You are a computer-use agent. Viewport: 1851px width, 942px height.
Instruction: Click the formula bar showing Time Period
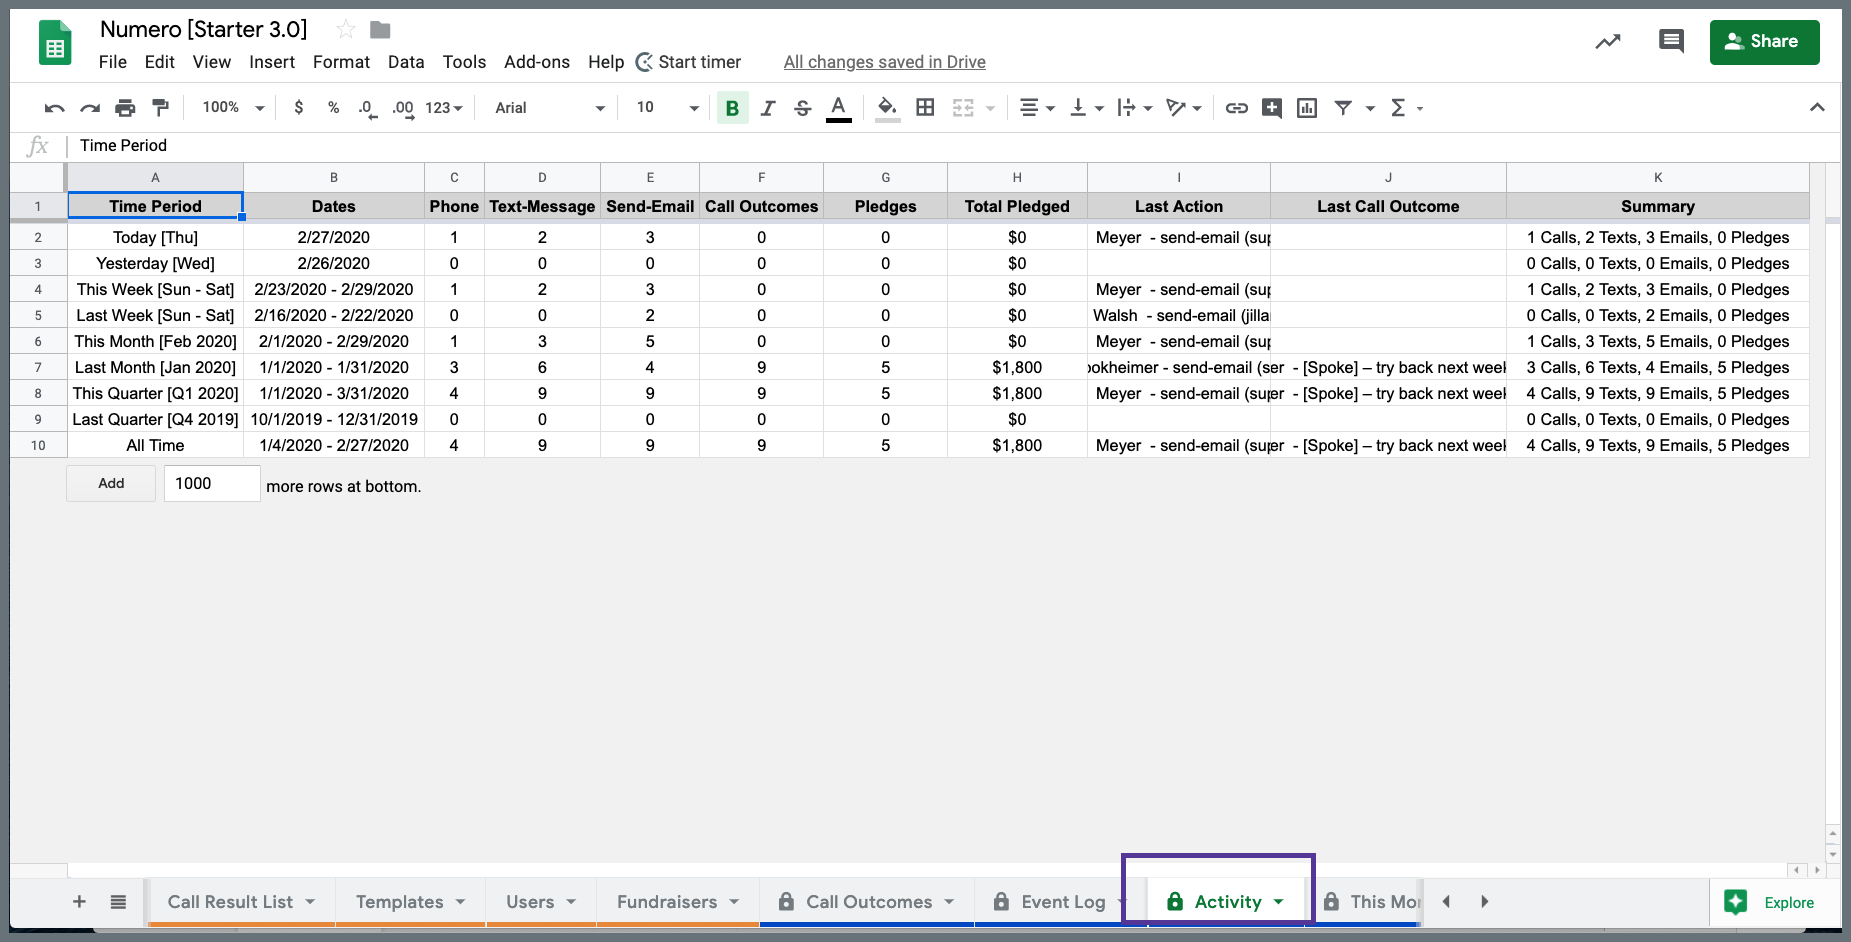click(x=950, y=146)
